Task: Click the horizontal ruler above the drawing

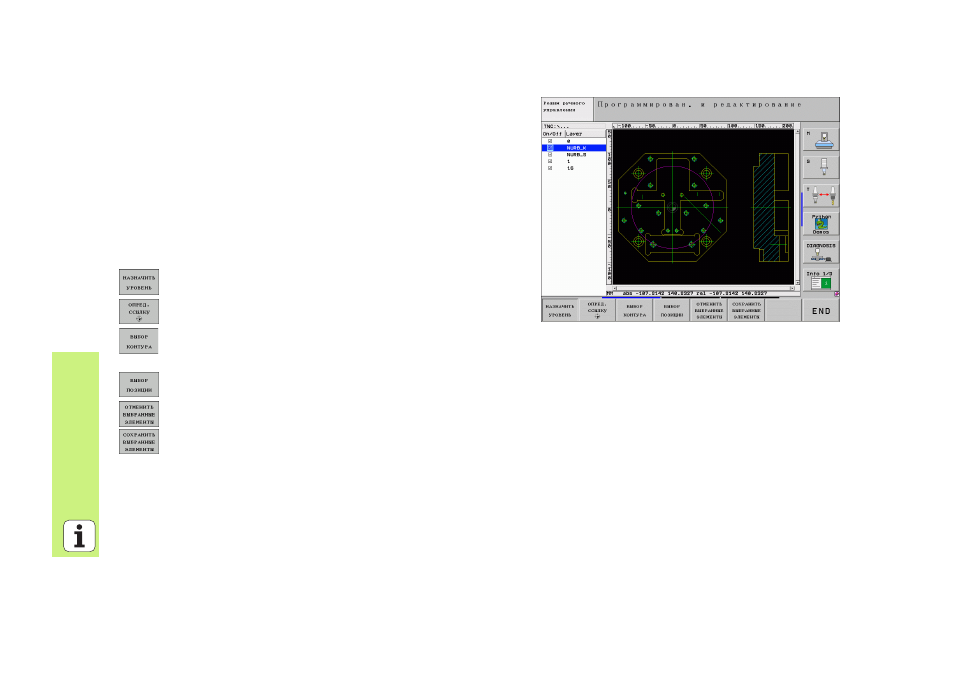Action: coord(703,126)
